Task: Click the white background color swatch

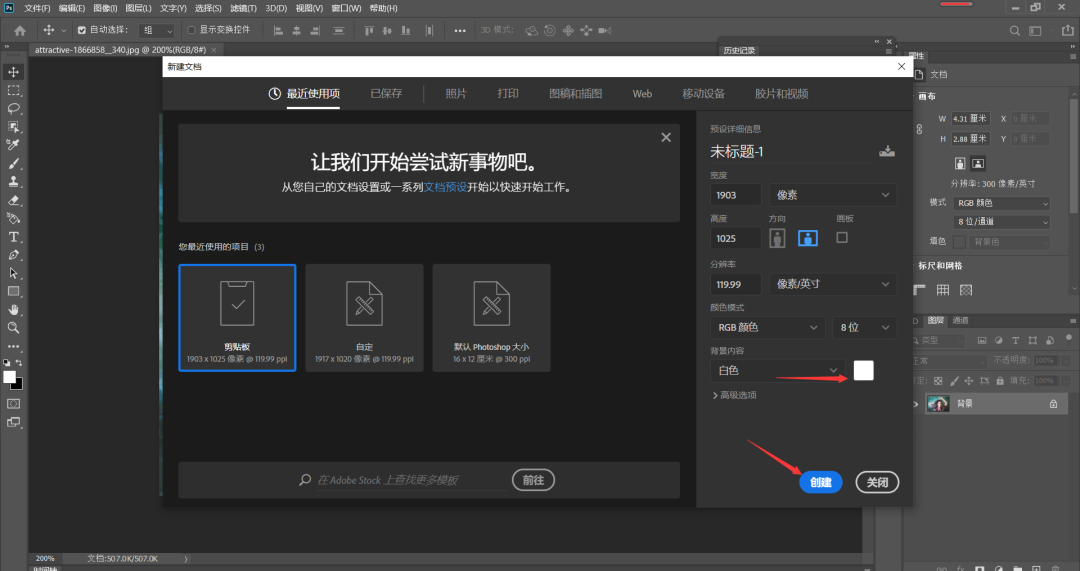Action: point(863,370)
